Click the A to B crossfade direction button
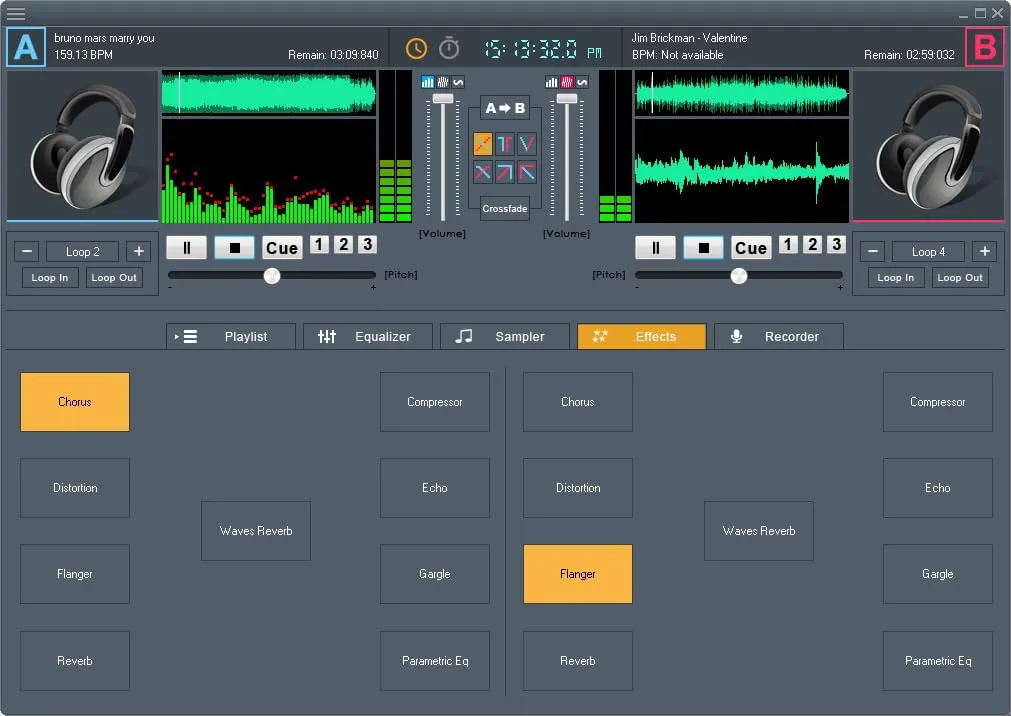The height and width of the screenshot is (716, 1011). point(503,108)
